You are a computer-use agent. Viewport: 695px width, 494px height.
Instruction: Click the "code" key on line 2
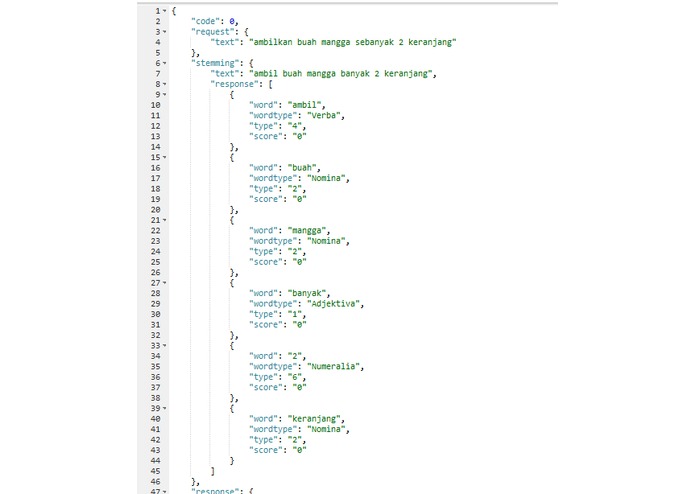point(205,21)
